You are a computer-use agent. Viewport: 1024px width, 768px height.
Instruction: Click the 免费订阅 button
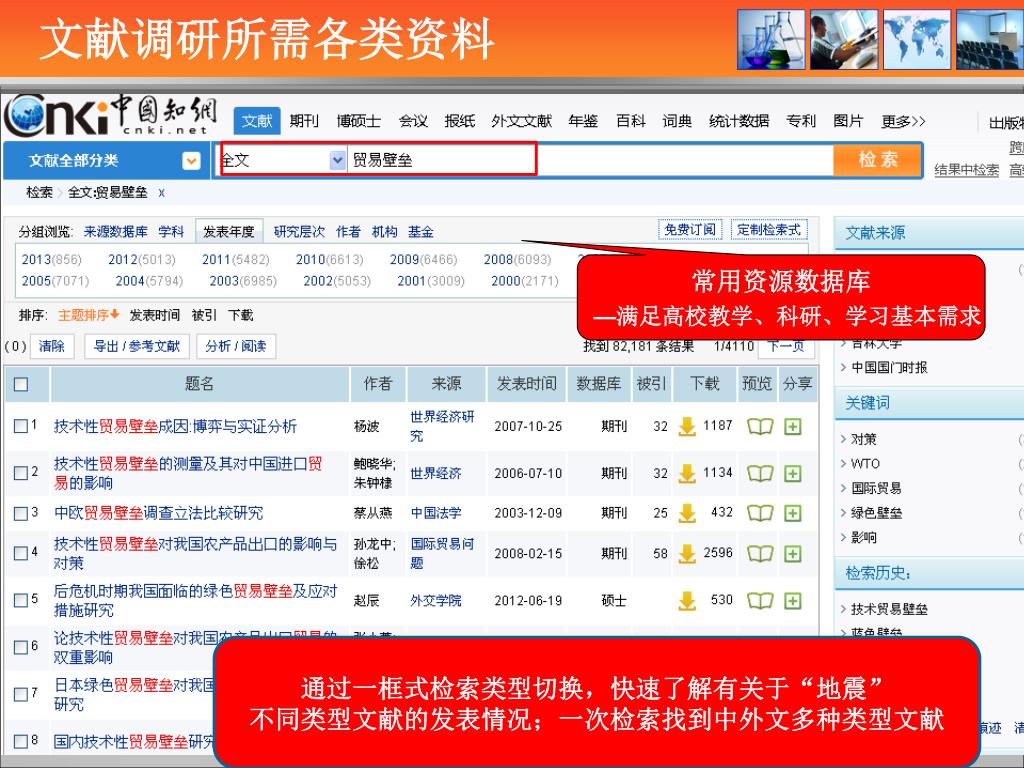690,230
